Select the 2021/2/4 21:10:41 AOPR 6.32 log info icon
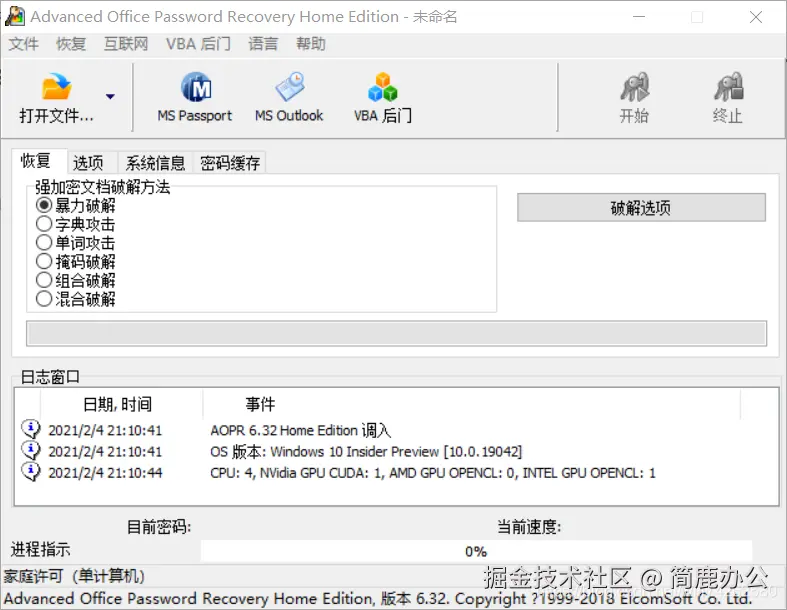This screenshot has width=787, height=610. pyautogui.click(x=31, y=430)
